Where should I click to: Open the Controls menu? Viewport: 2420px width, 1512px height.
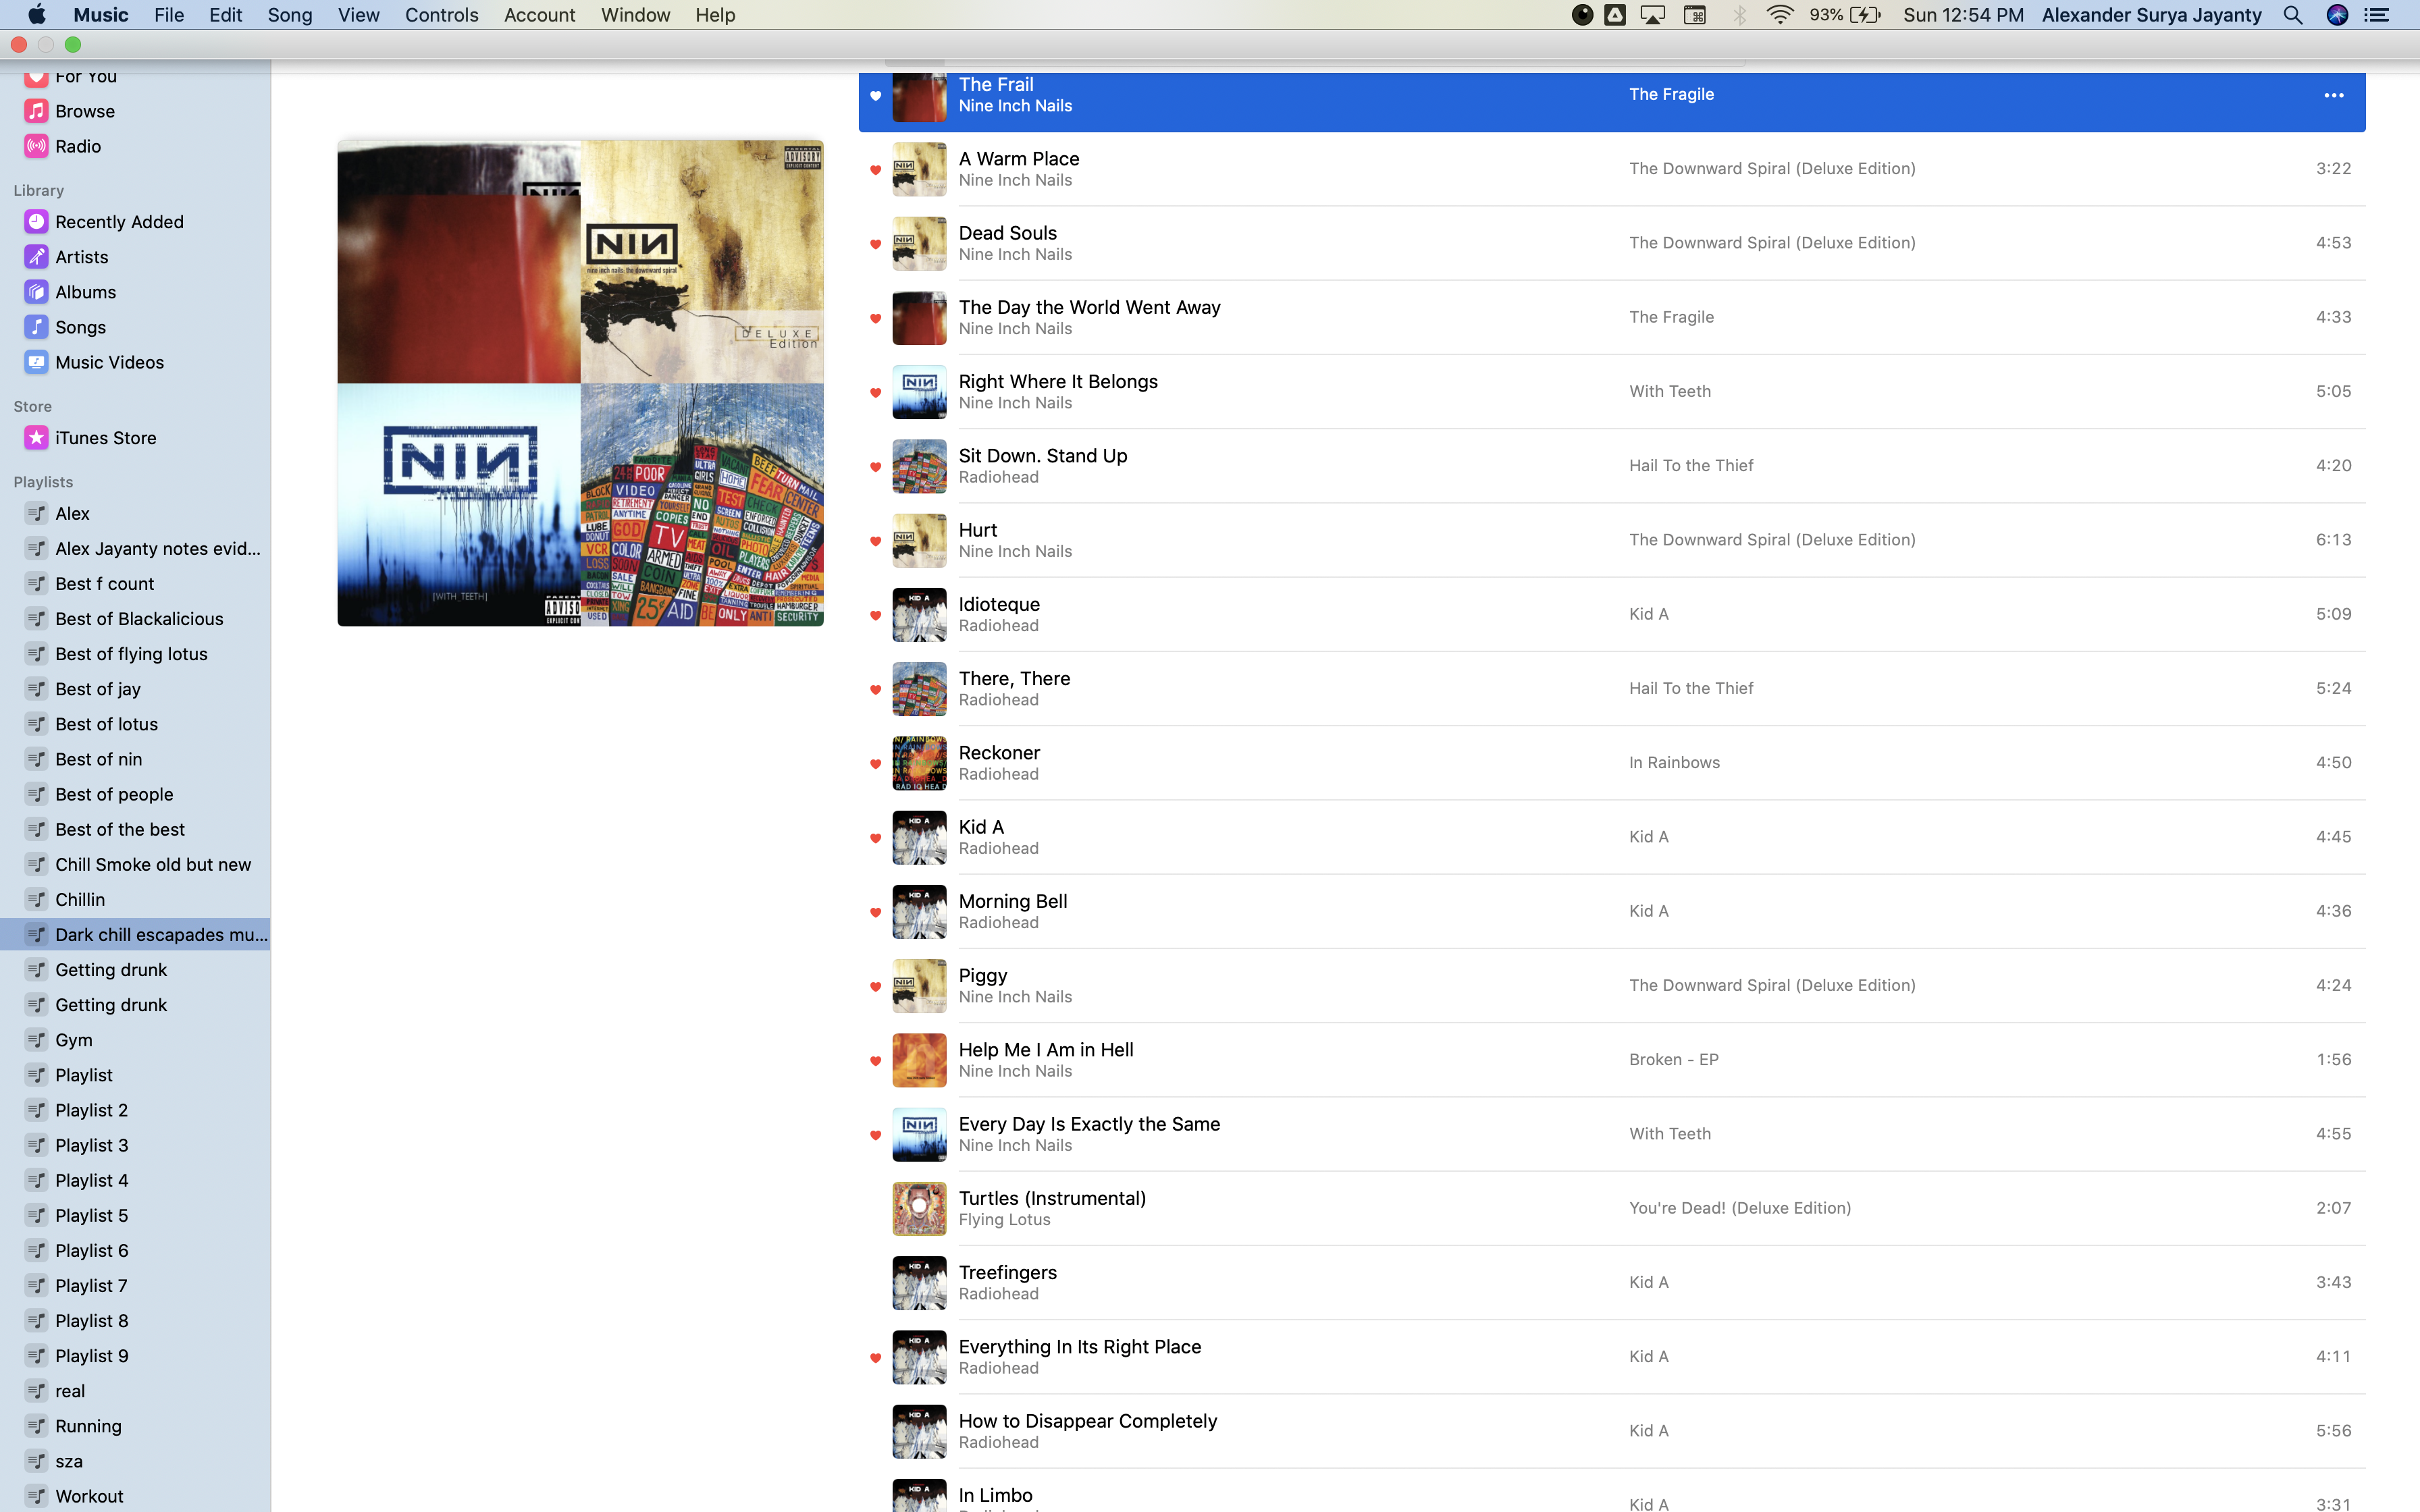click(x=441, y=15)
